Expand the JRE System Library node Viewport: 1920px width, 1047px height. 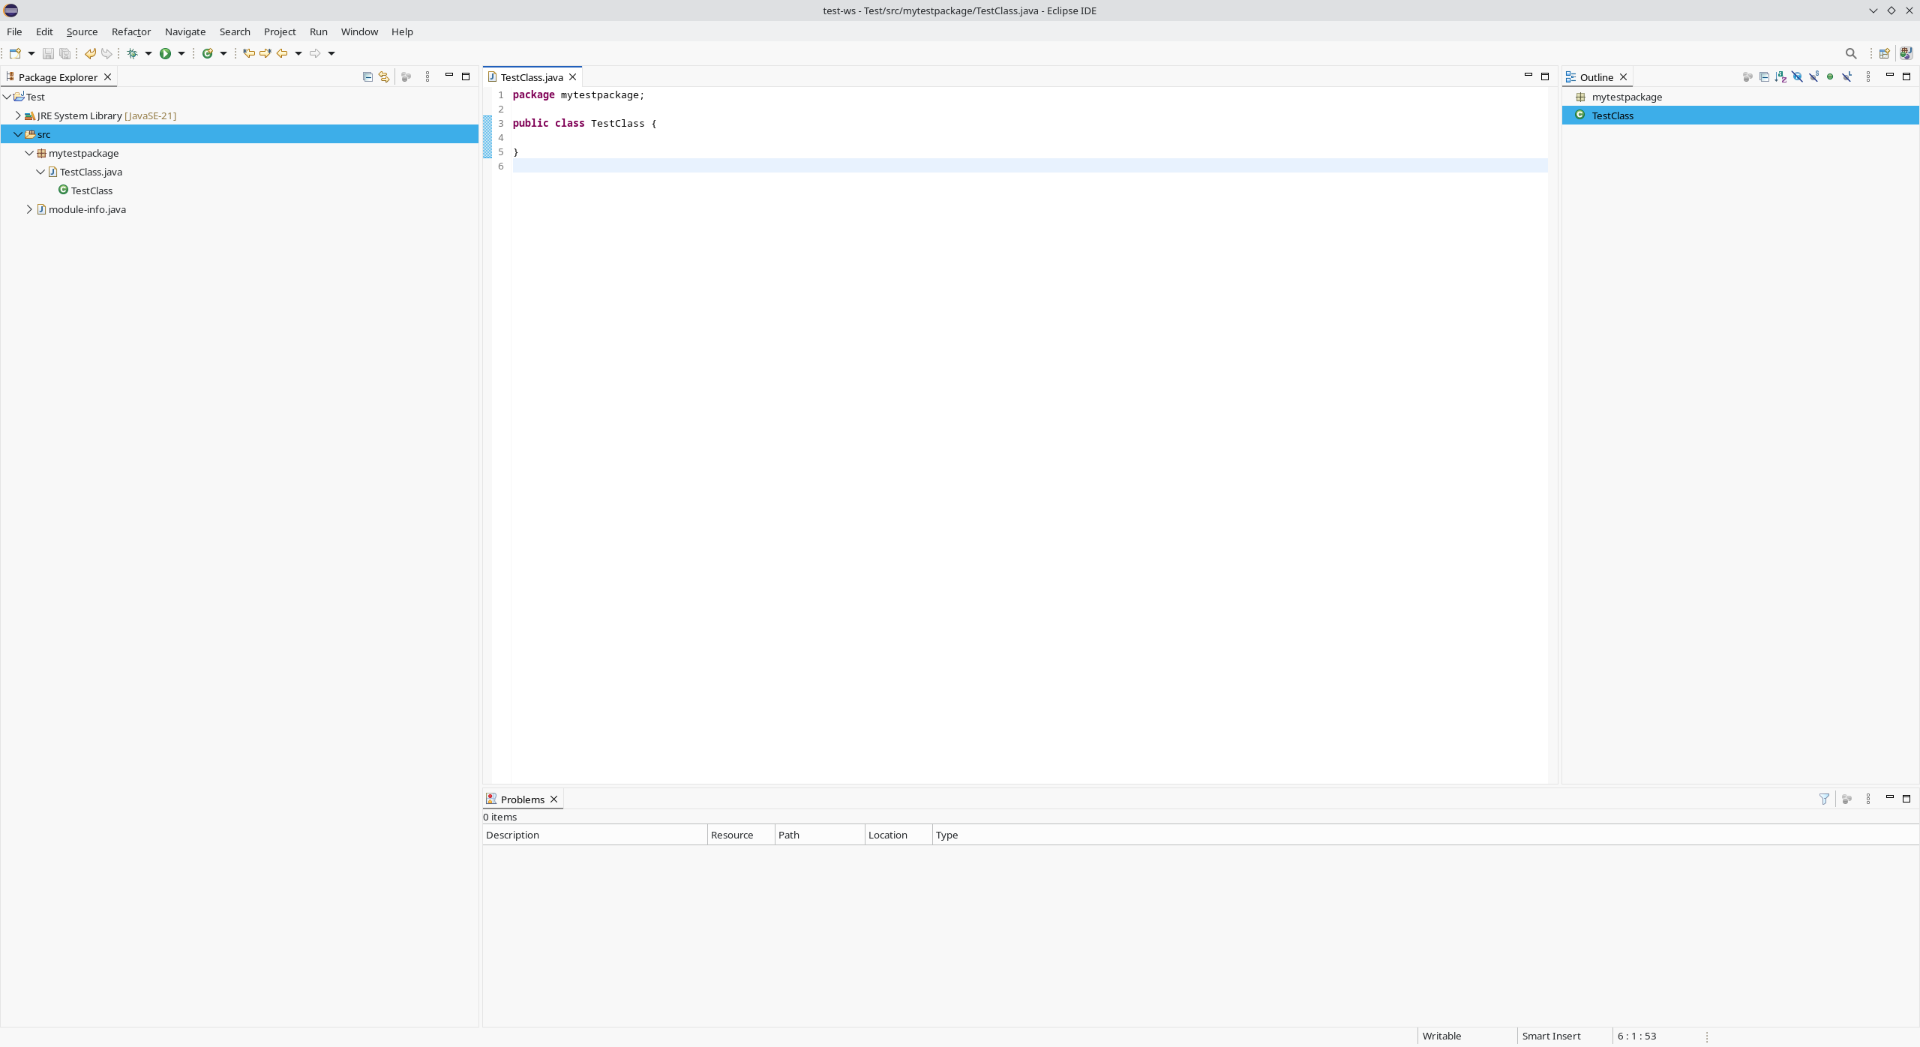pos(18,116)
